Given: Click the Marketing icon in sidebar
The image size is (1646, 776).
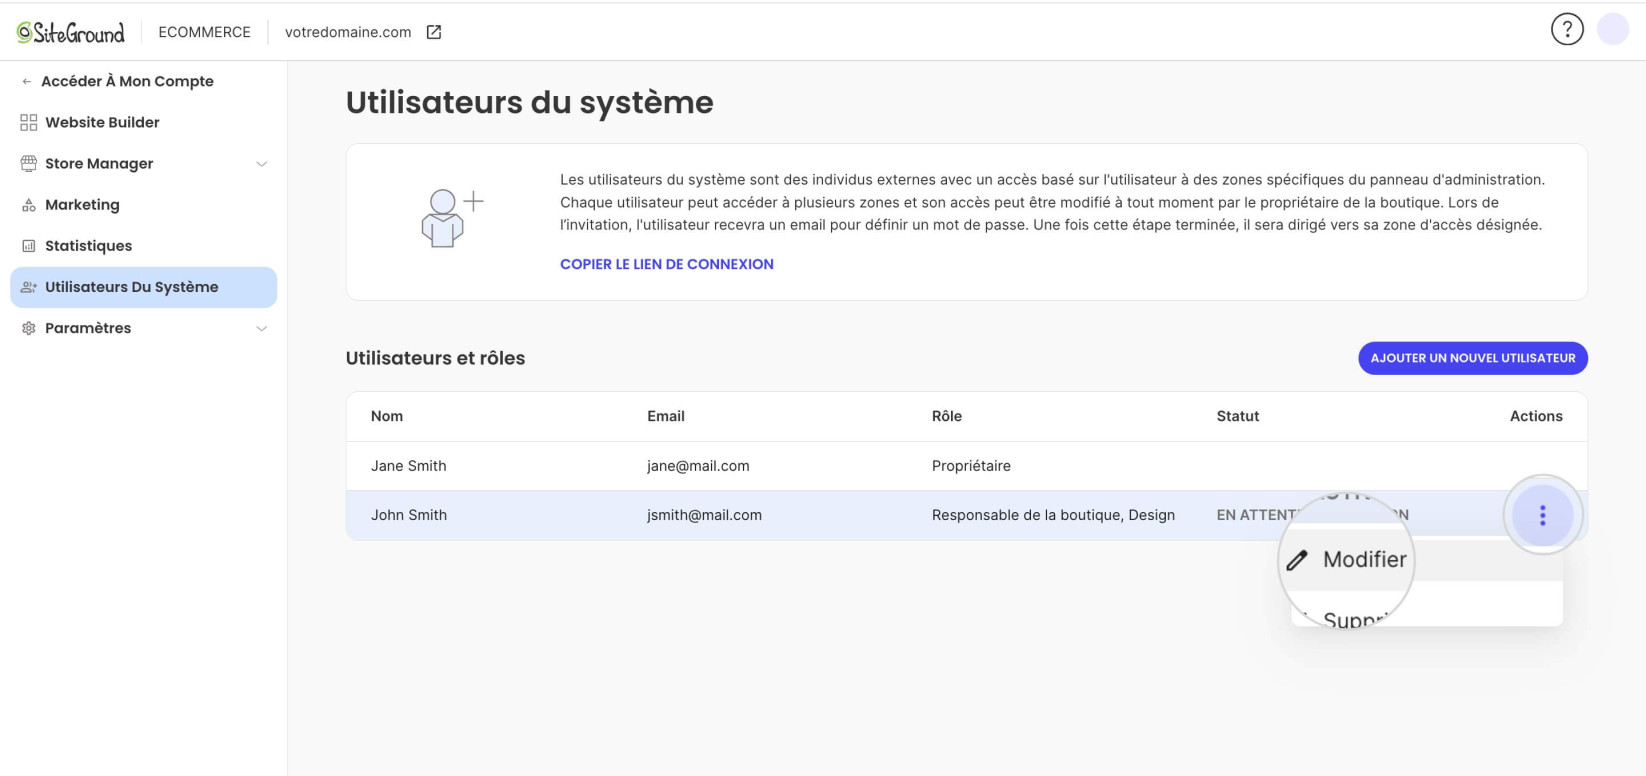Looking at the screenshot, I should [x=29, y=205].
